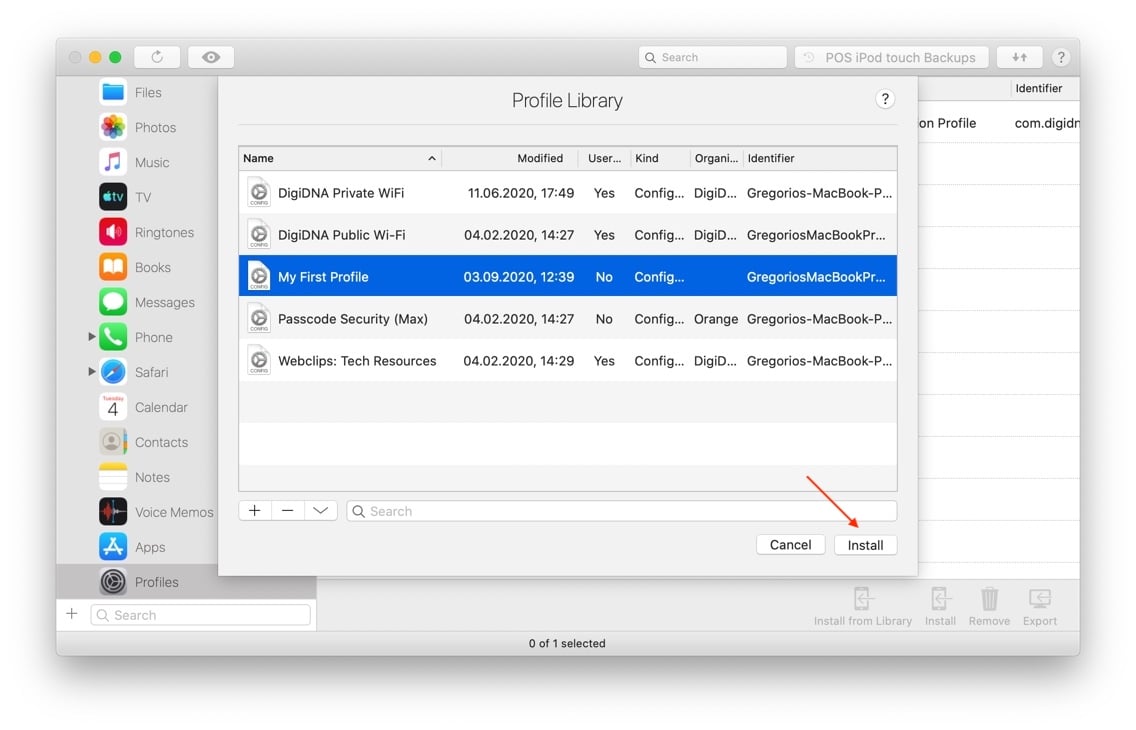Expand the Safari sidebar item
This screenshot has width=1136, height=730.
pos(91,372)
